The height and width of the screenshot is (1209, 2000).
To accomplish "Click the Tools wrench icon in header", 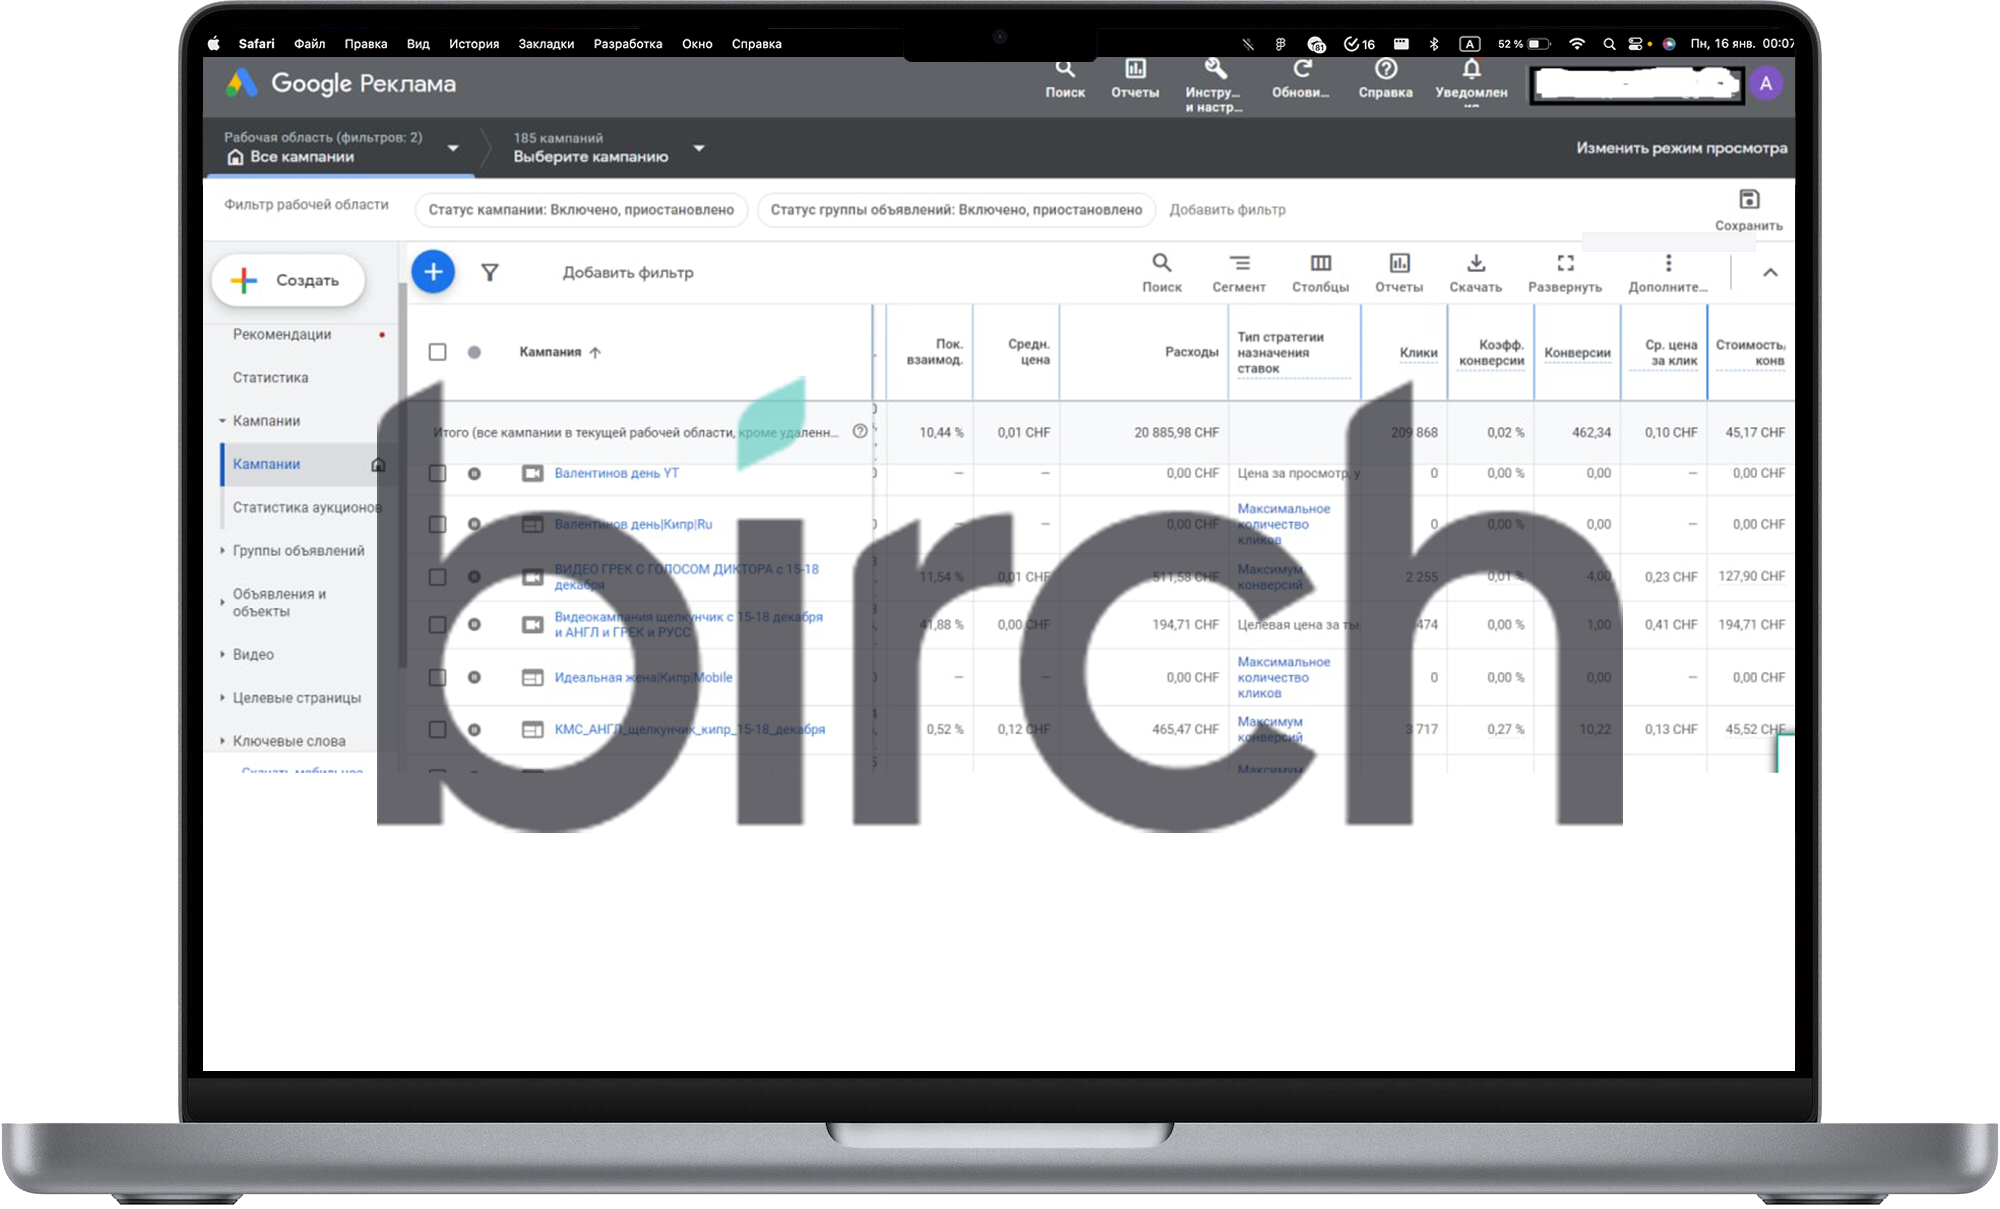I will pyautogui.click(x=1214, y=70).
